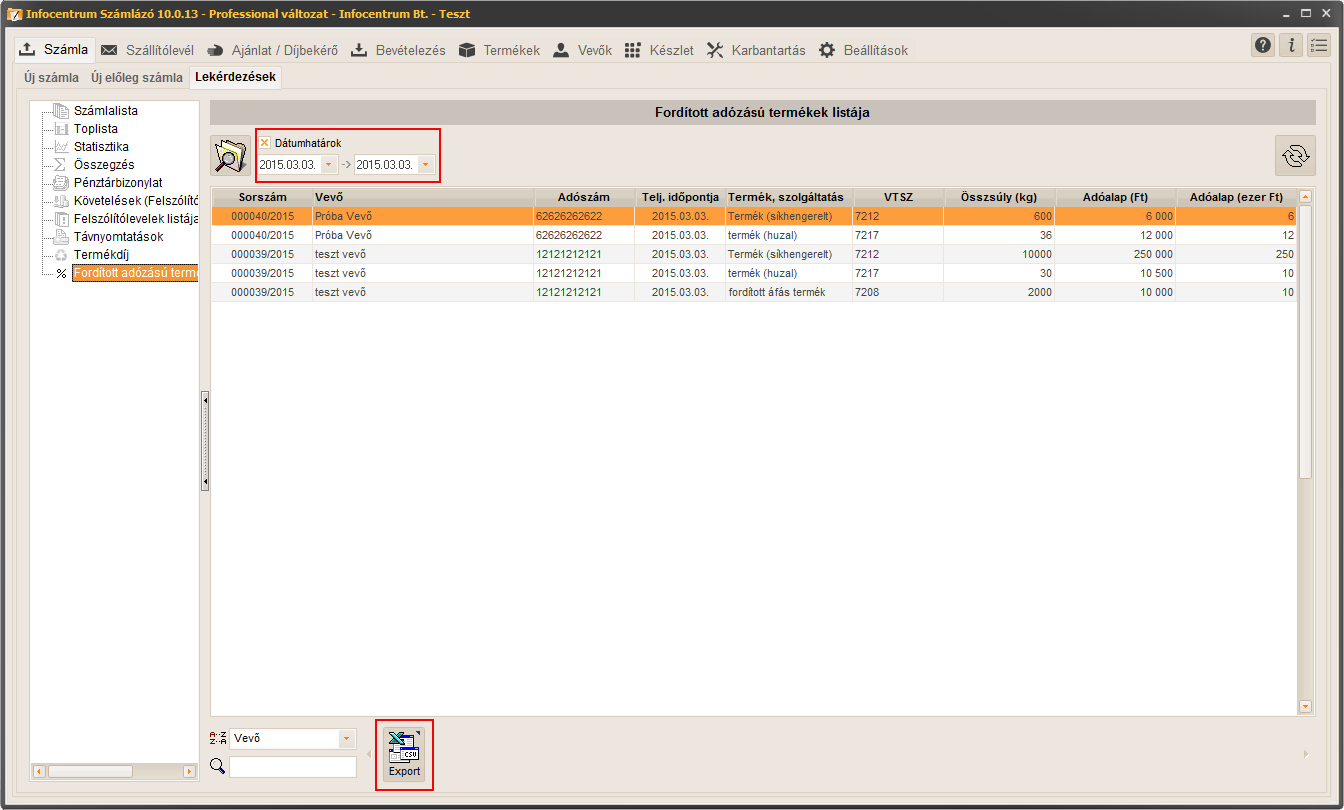Click the table scroll up arrow
Viewport: 1344px width, 810px height.
1305,197
